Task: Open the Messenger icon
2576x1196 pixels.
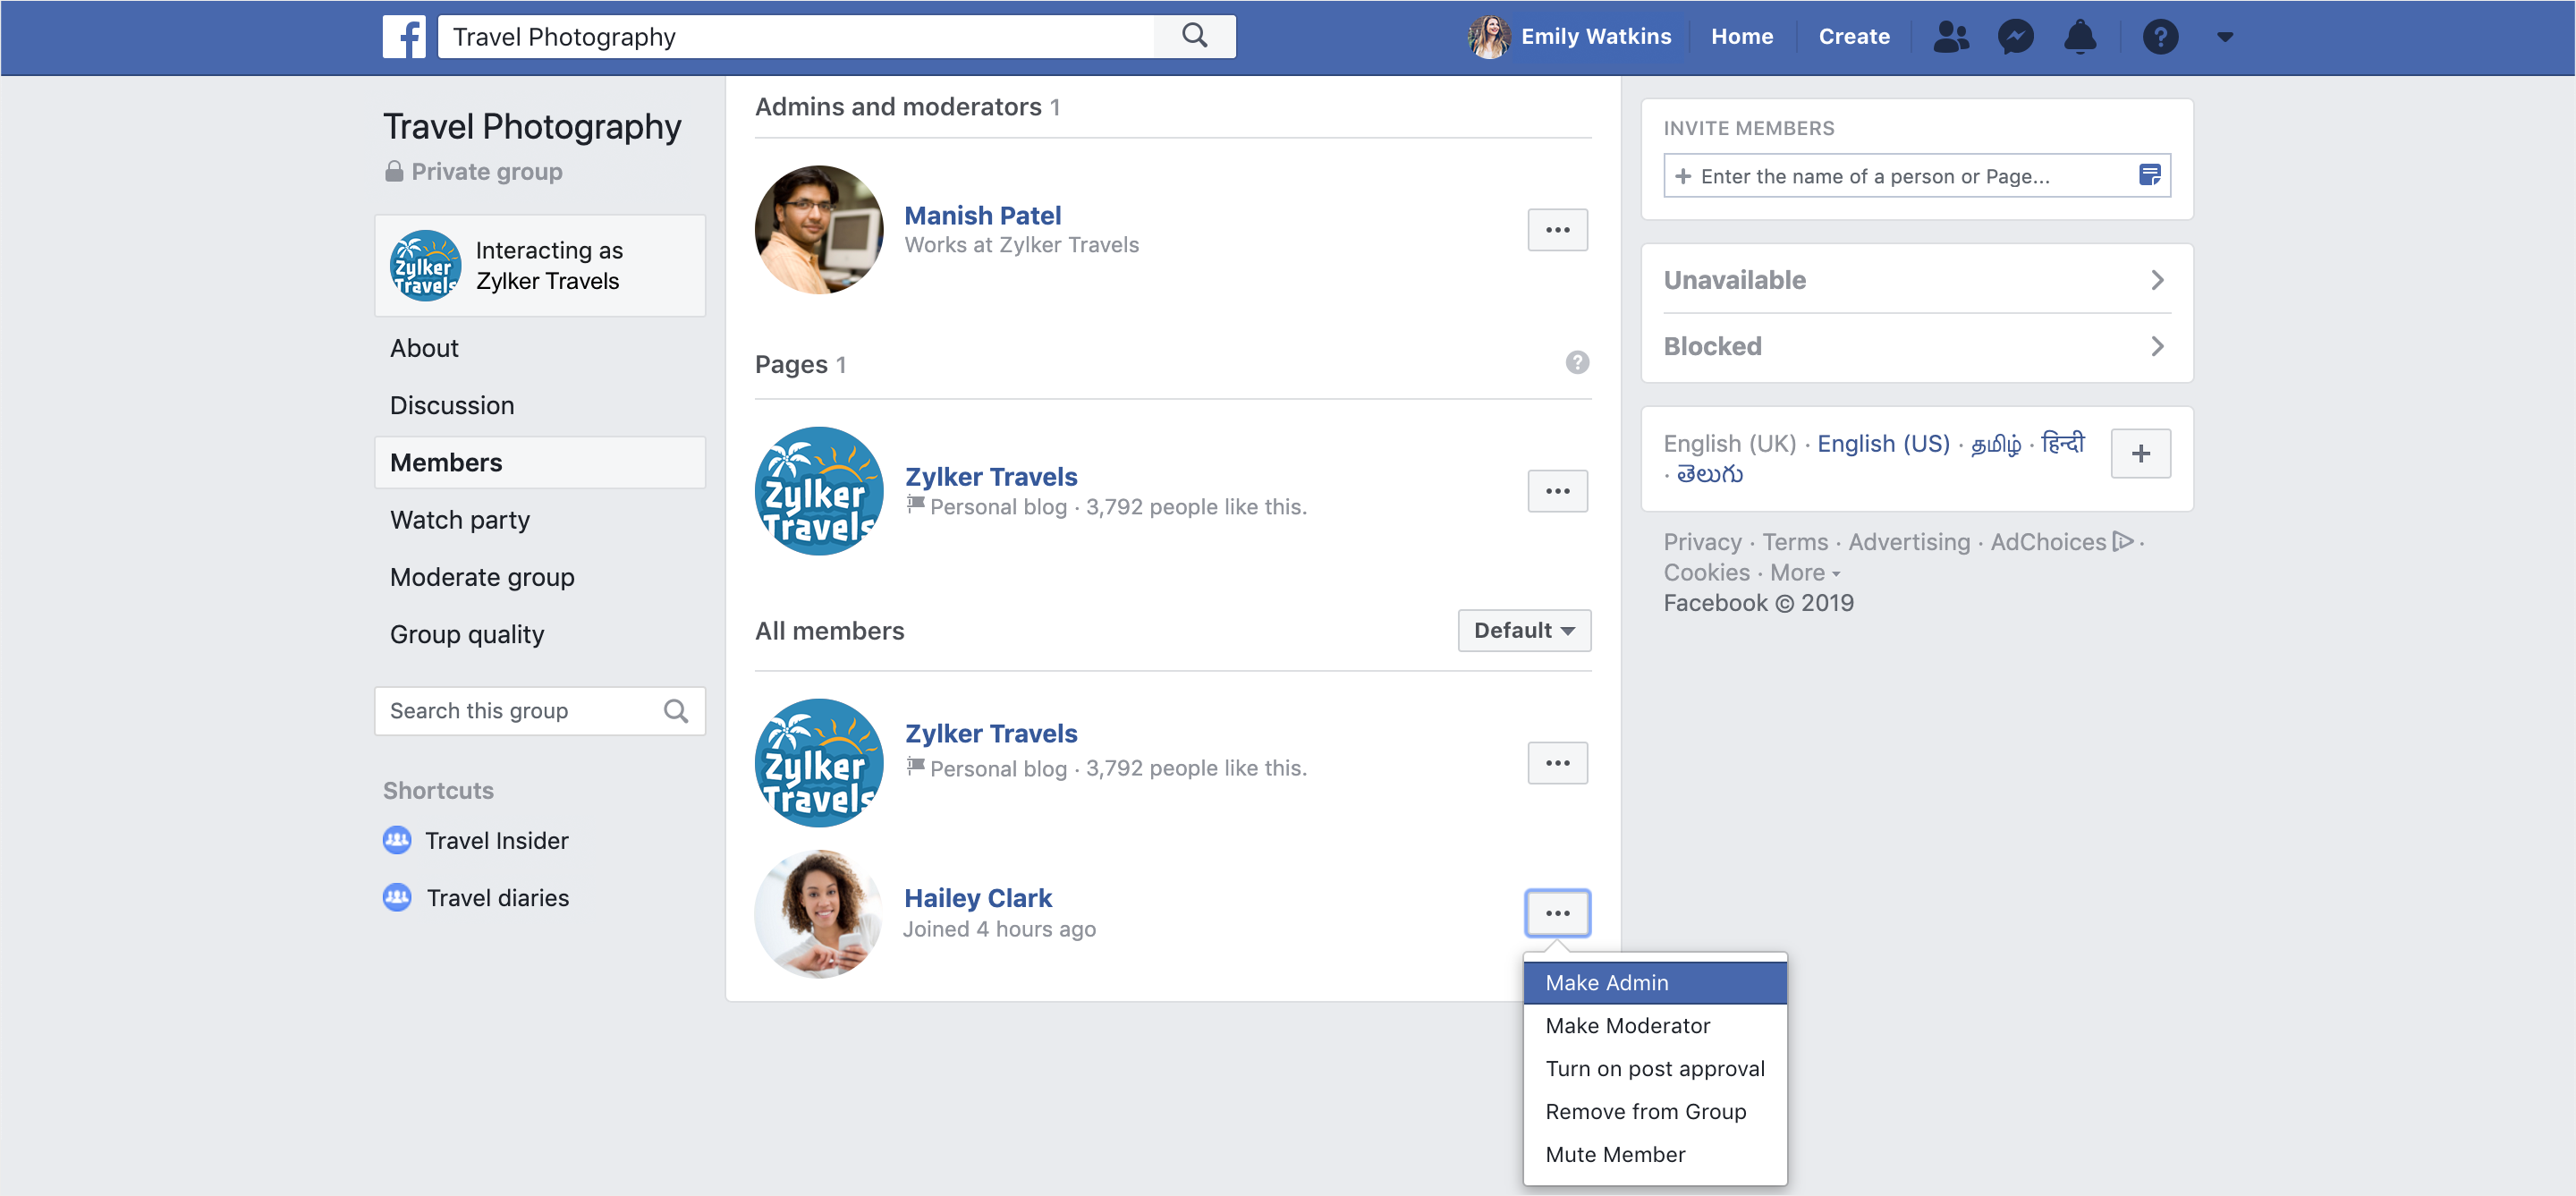Action: pos(2015,37)
